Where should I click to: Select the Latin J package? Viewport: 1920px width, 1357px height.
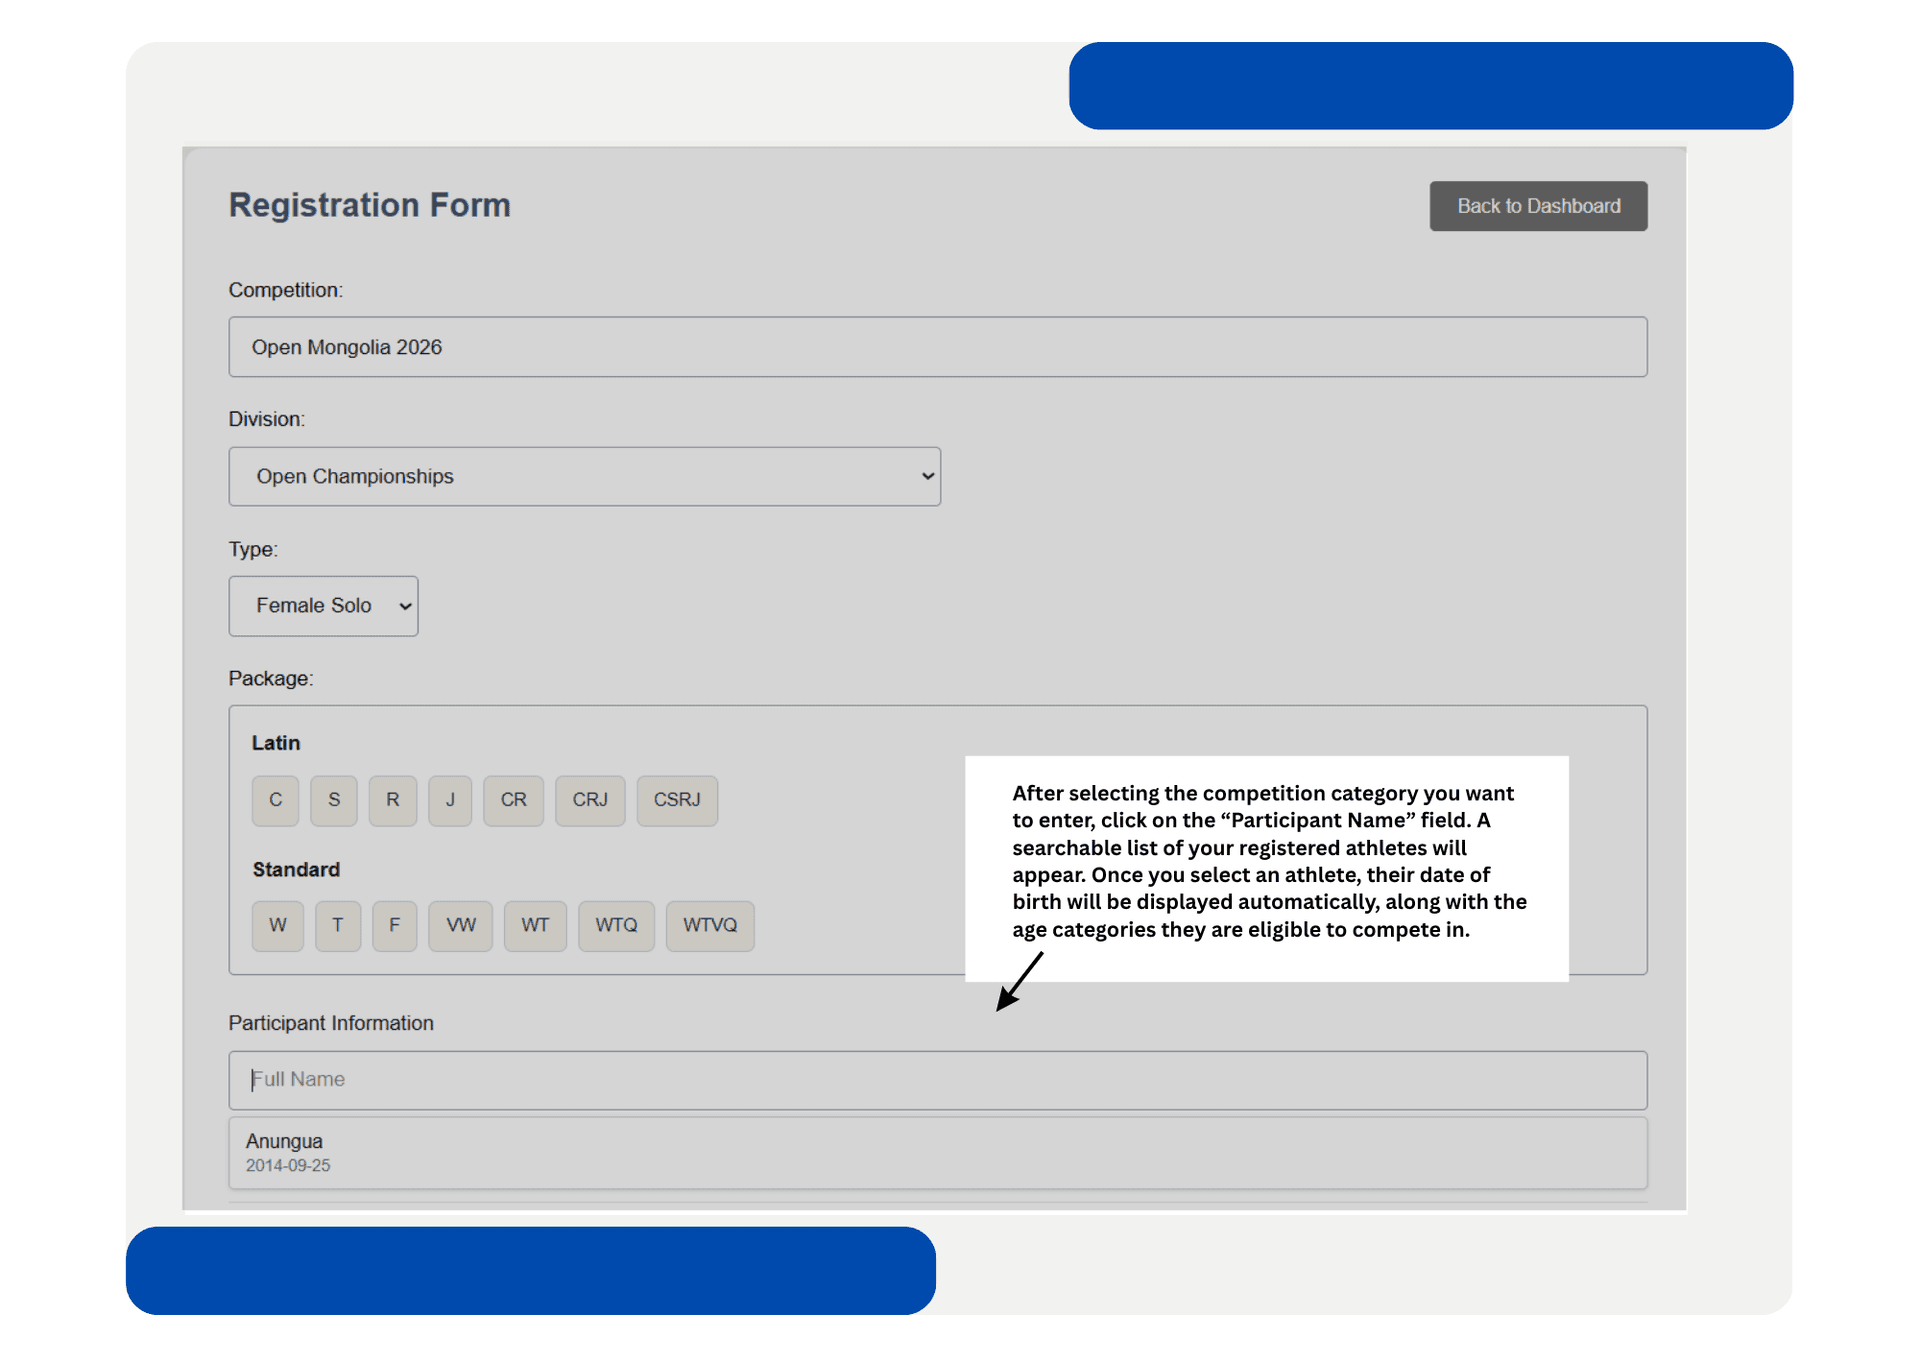pos(450,800)
